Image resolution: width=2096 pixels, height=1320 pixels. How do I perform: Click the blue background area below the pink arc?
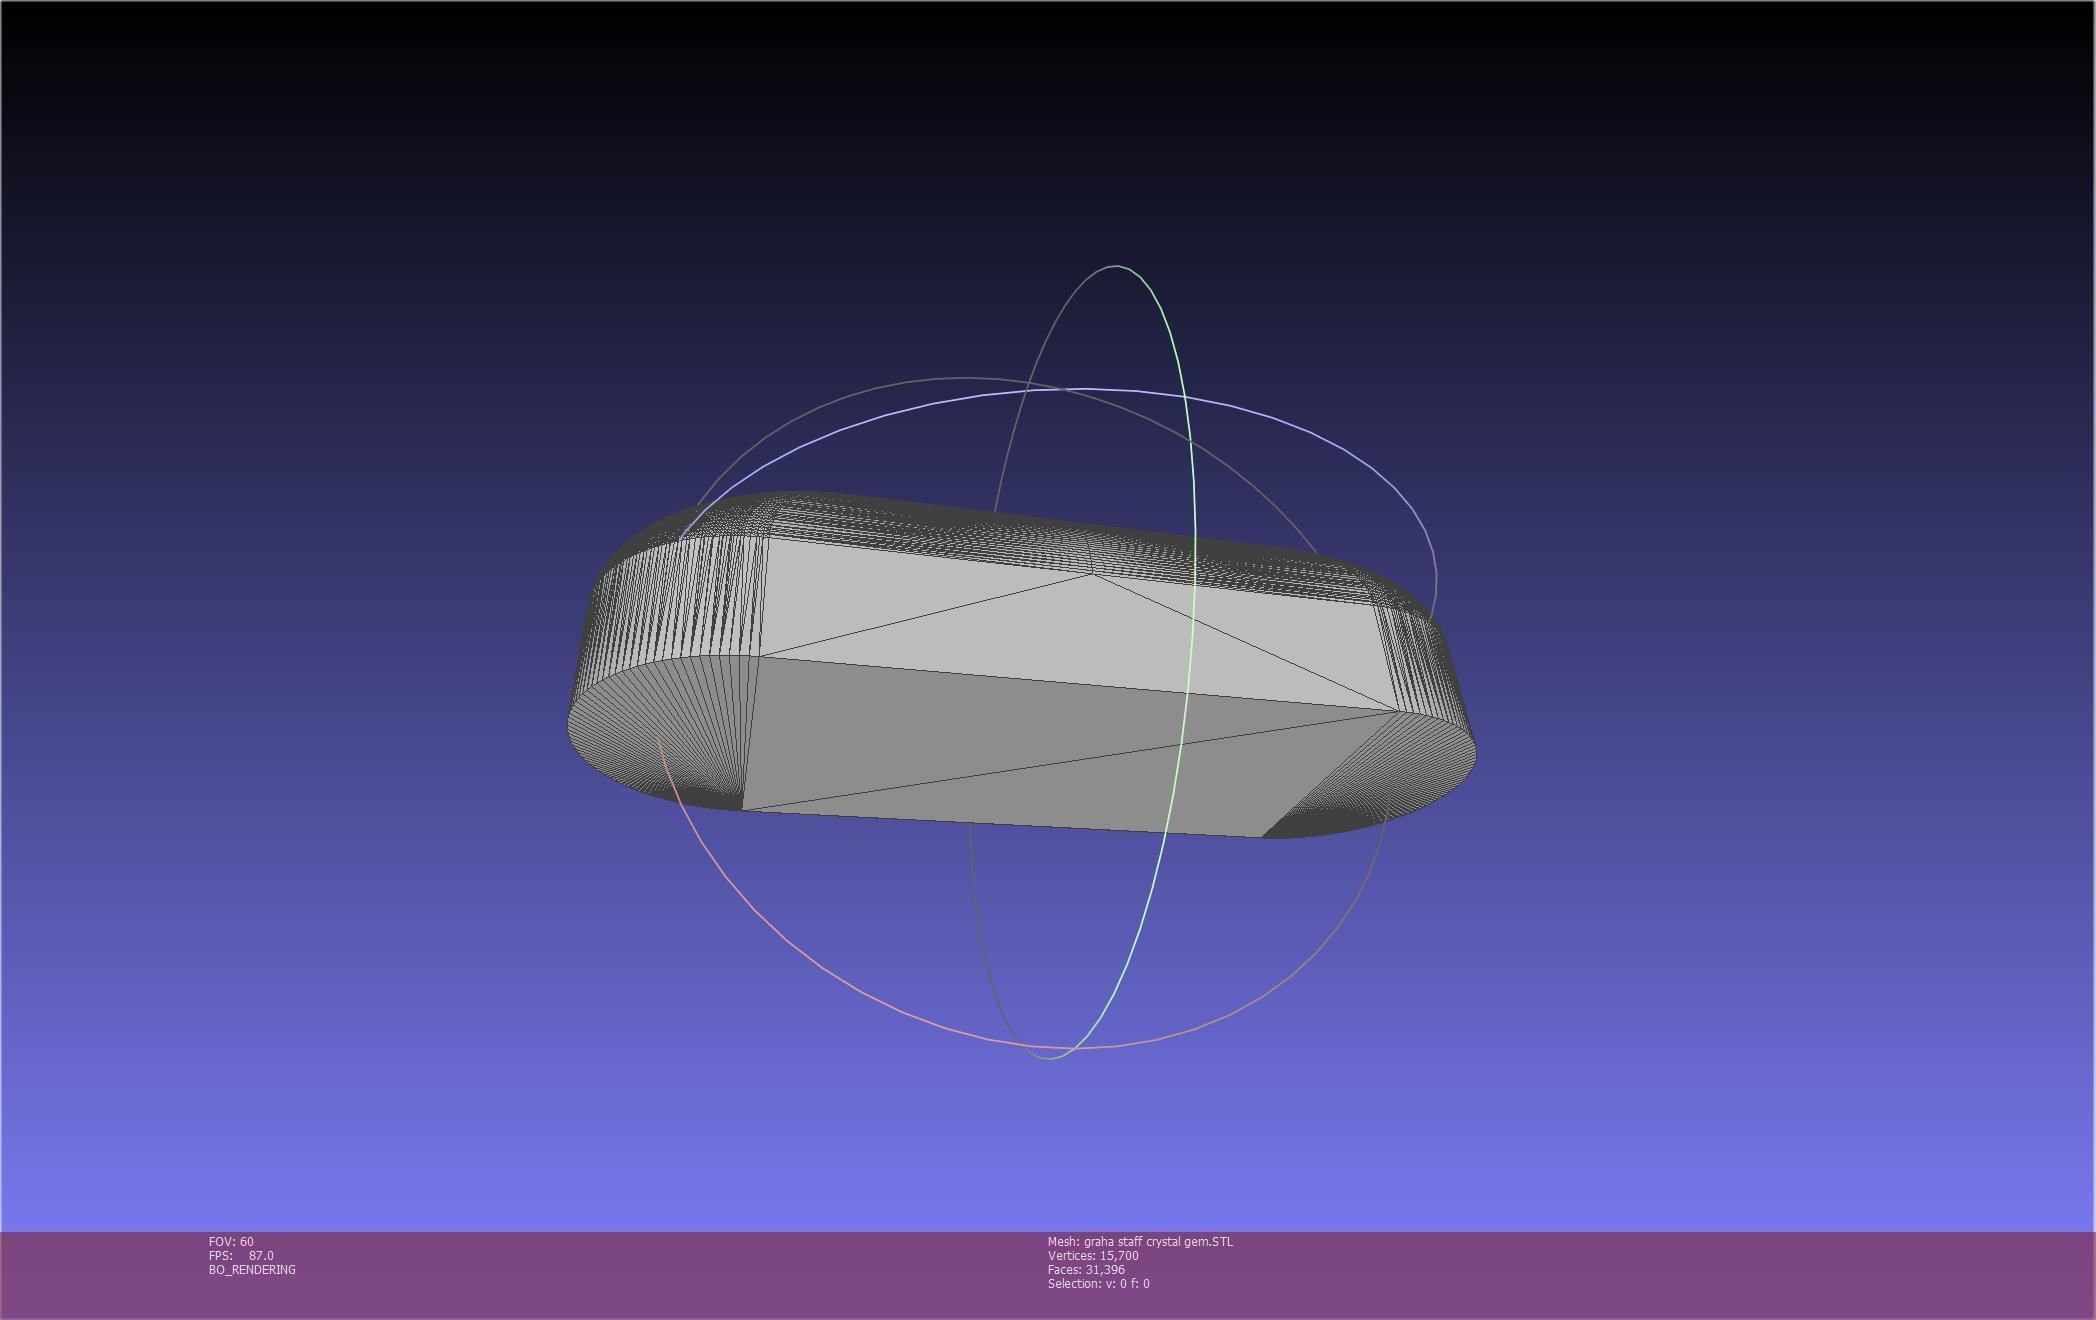(1048, 1140)
